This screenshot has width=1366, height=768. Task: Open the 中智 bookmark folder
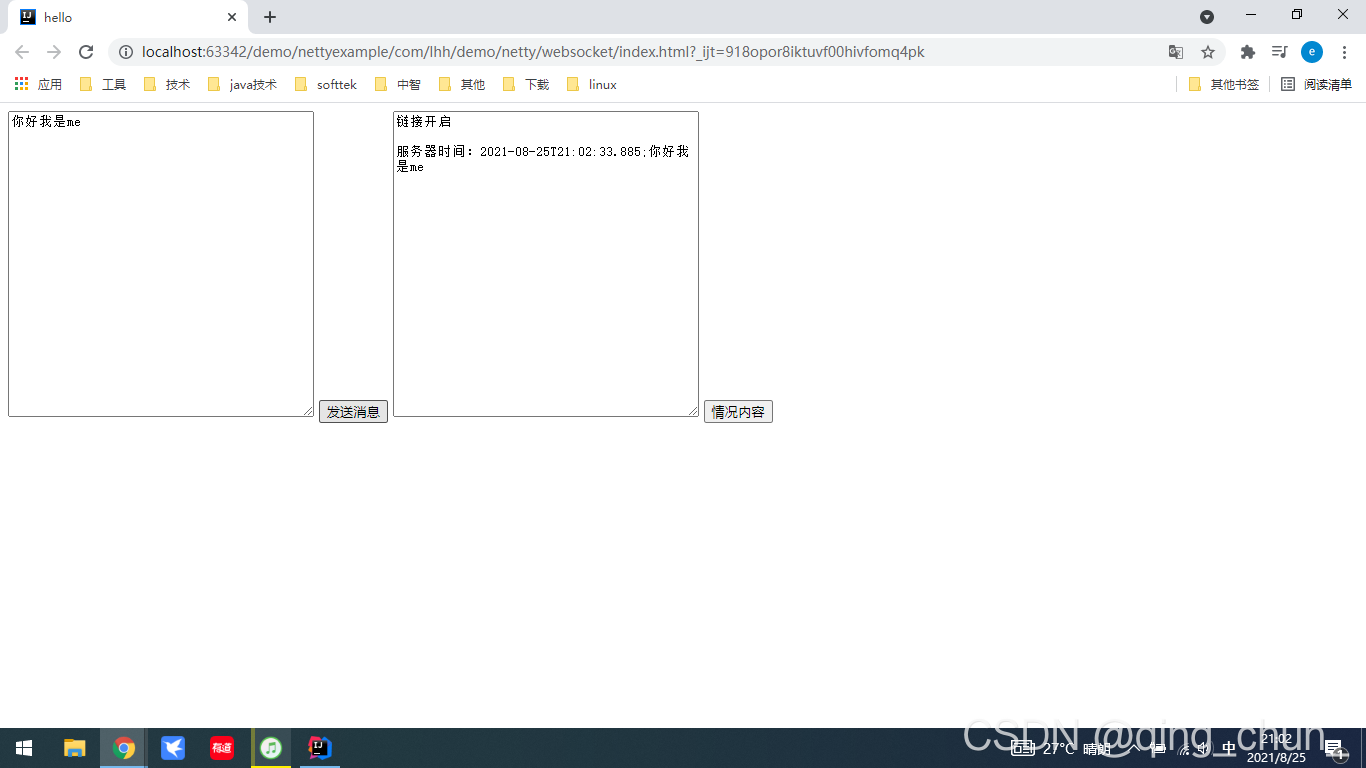(x=398, y=85)
